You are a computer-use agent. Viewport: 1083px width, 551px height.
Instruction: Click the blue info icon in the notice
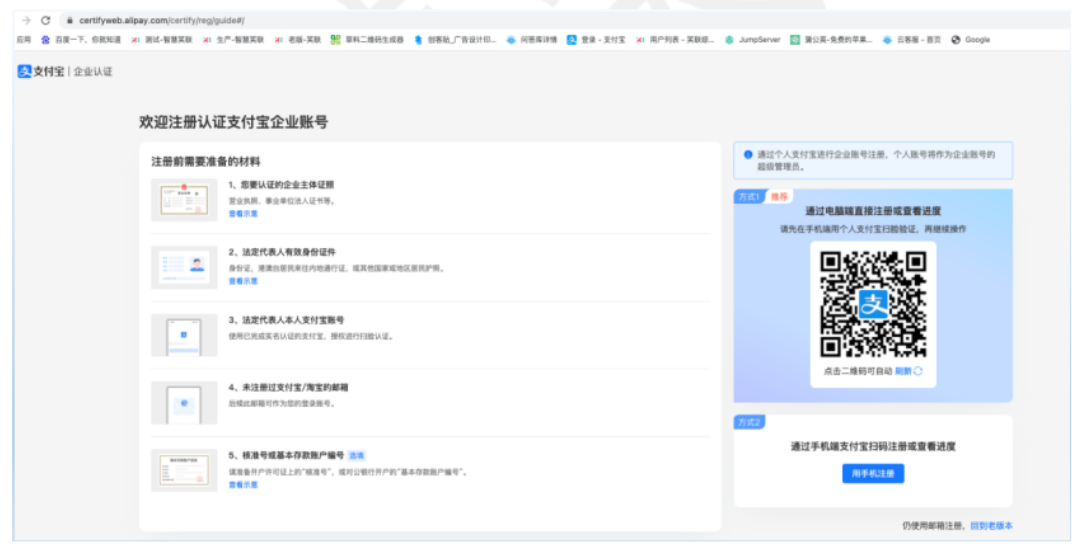click(x=748, y=155)
